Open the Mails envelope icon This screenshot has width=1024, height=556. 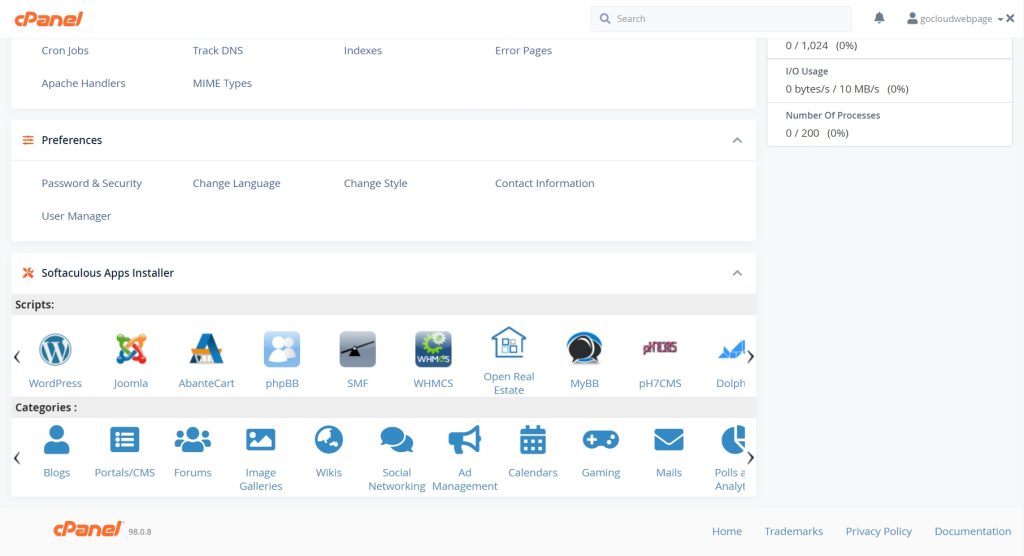click(669, 440)
